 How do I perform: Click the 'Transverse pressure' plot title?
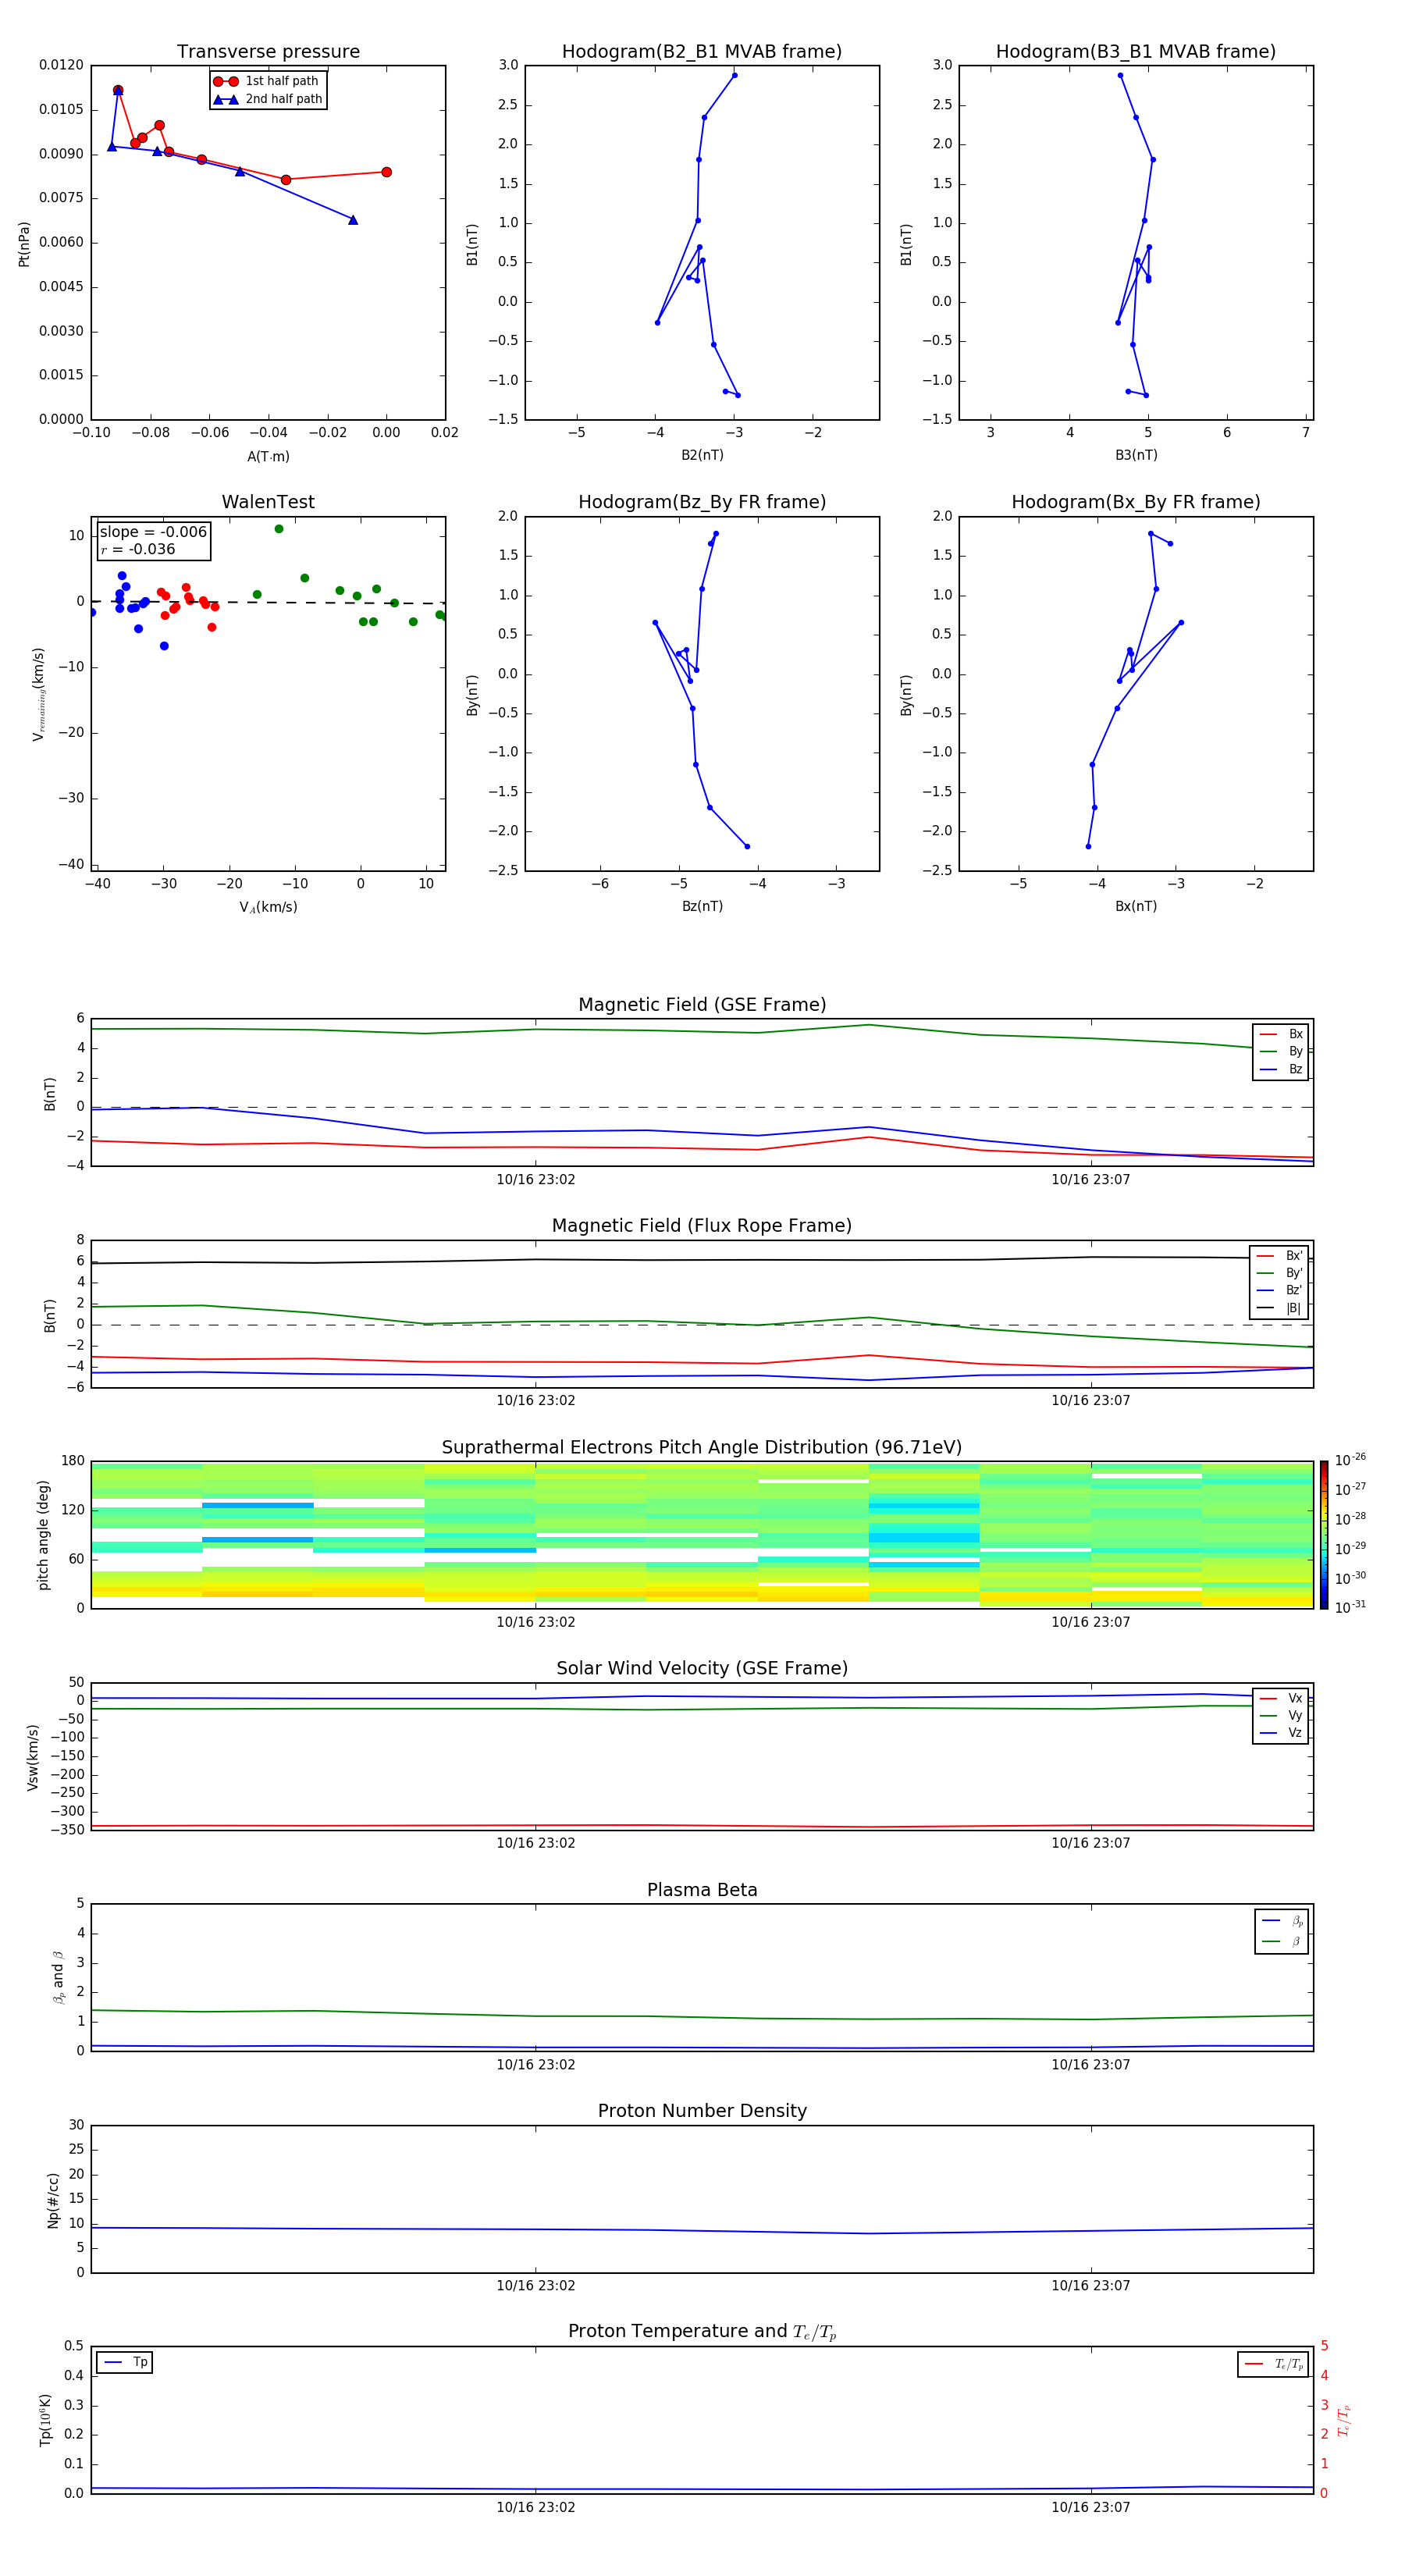(x=268, y=52)
